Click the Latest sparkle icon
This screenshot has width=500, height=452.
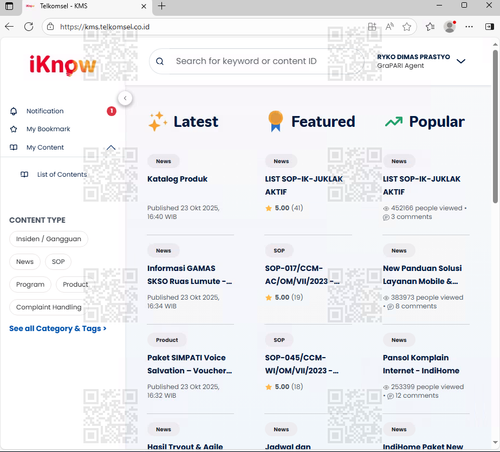point(157,121)
